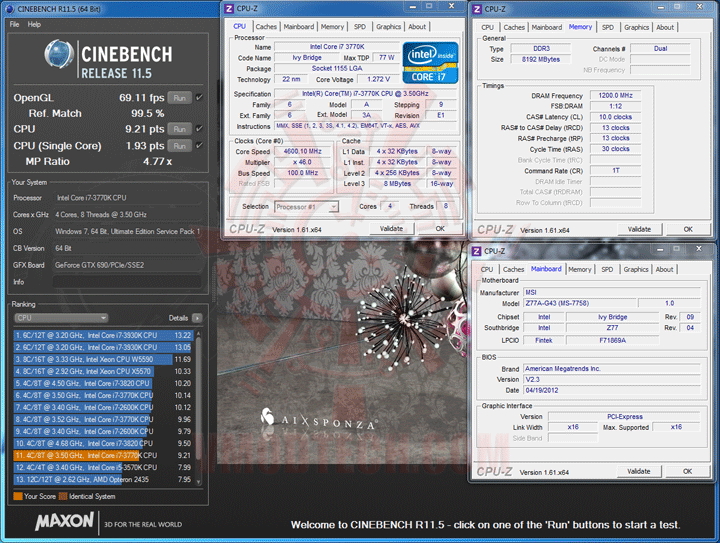Click the Identical System legend swatch
This screenshot has height=543, width=720.
point(63,496)
